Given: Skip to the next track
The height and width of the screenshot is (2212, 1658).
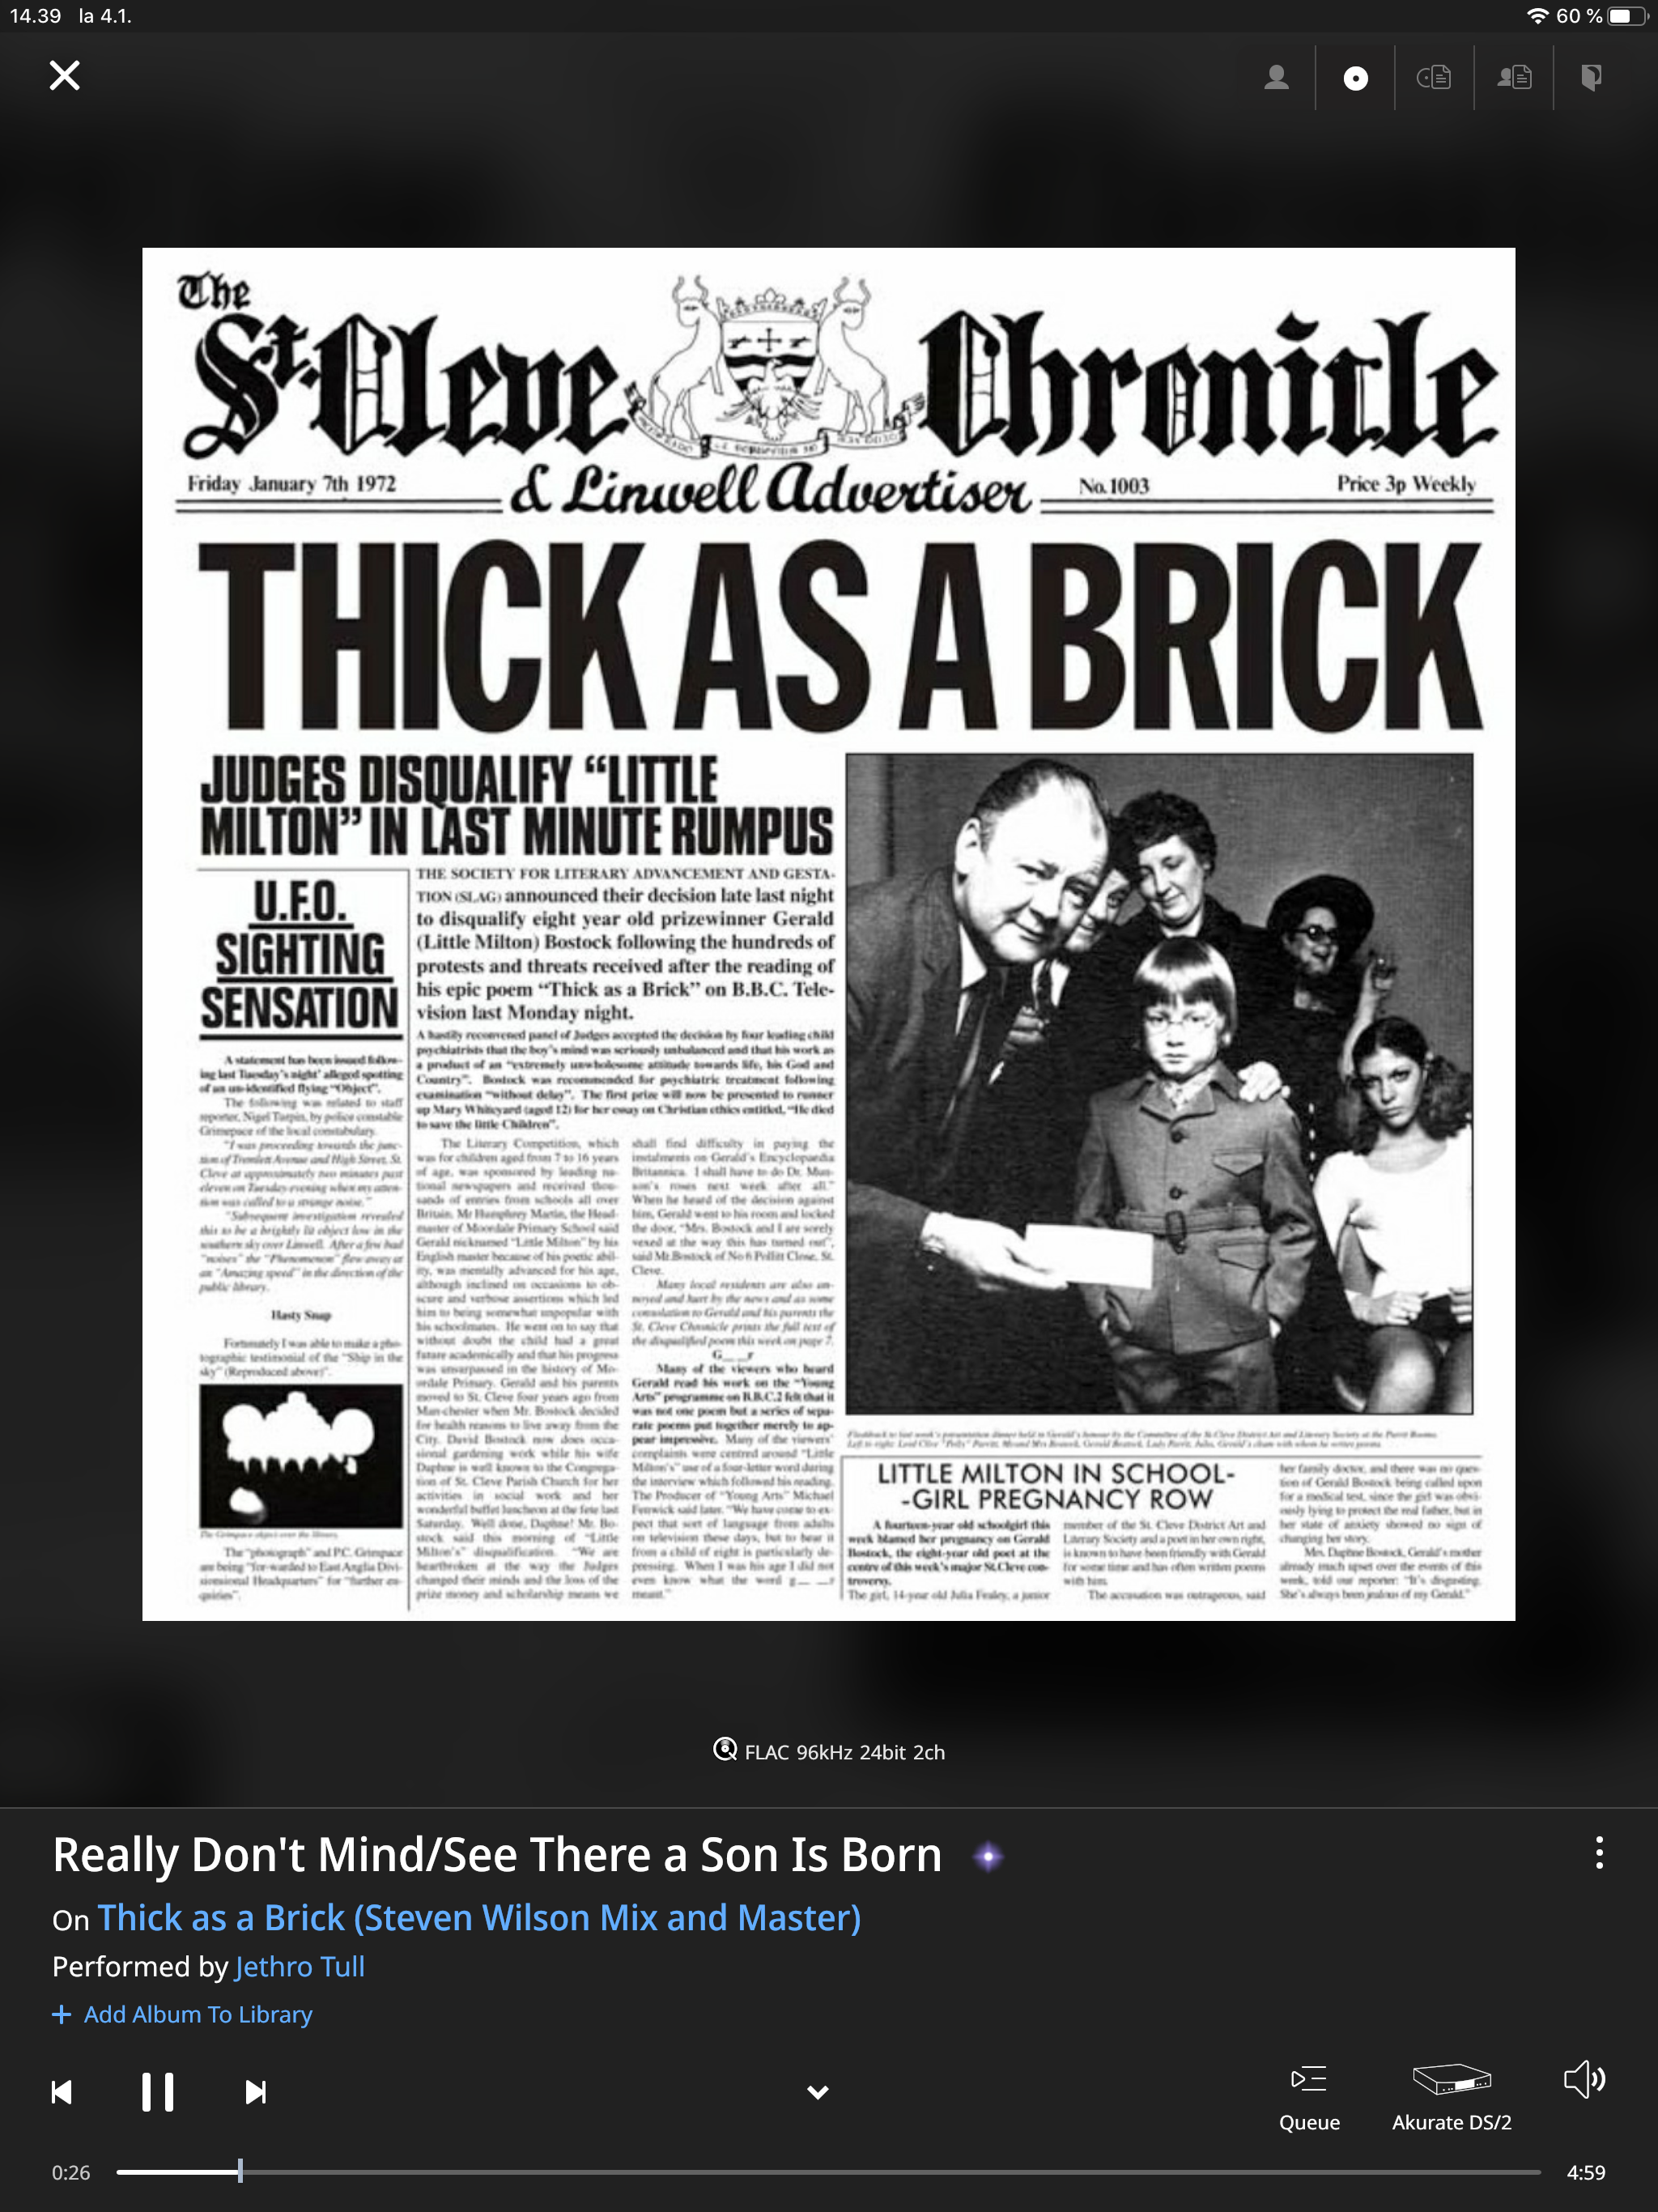Looking at the screenshot, I should [x=256, y=2092].
